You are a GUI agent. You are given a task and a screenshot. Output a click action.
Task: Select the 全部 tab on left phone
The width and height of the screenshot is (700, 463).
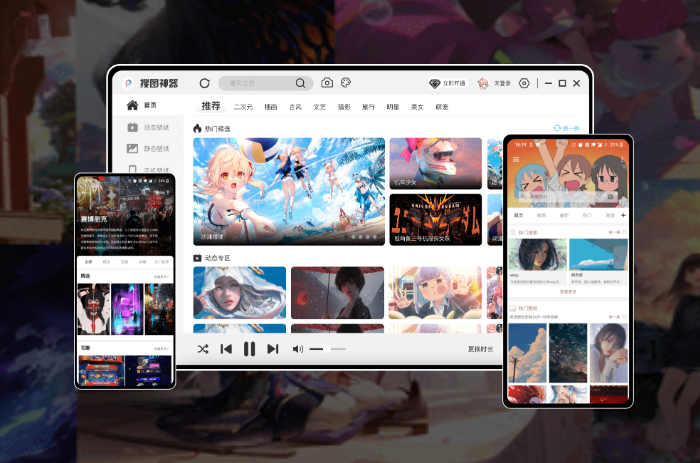(x=88, y=262)
